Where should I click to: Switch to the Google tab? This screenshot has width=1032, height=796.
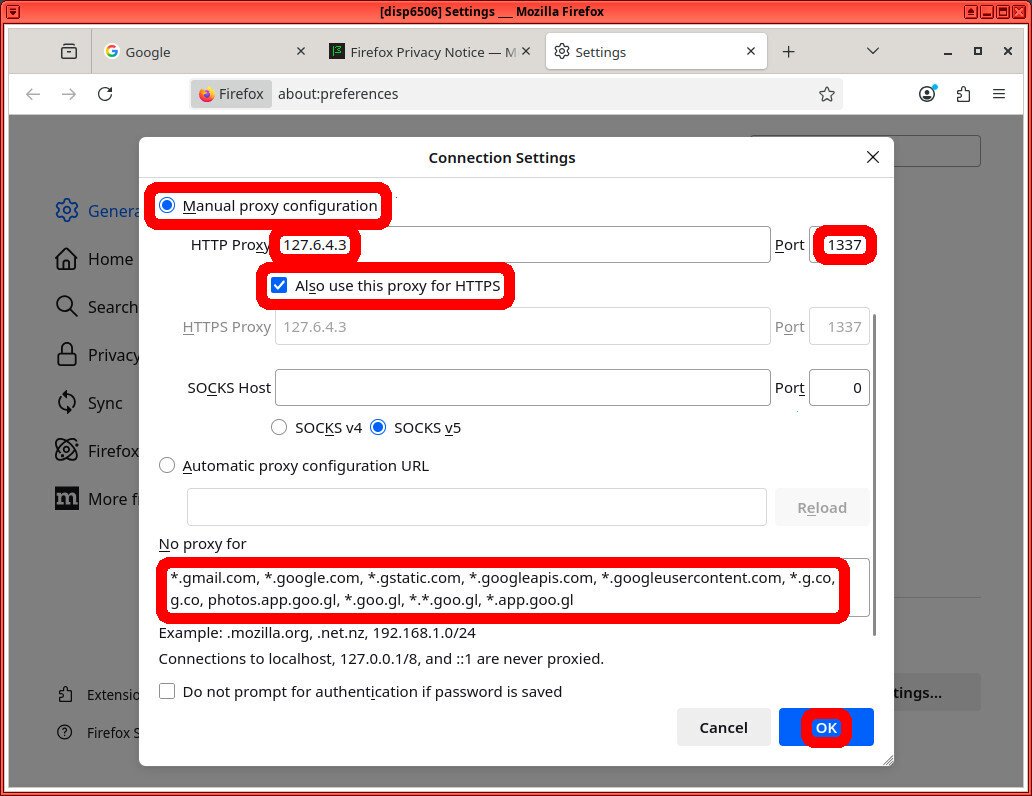tap(190, 51)
